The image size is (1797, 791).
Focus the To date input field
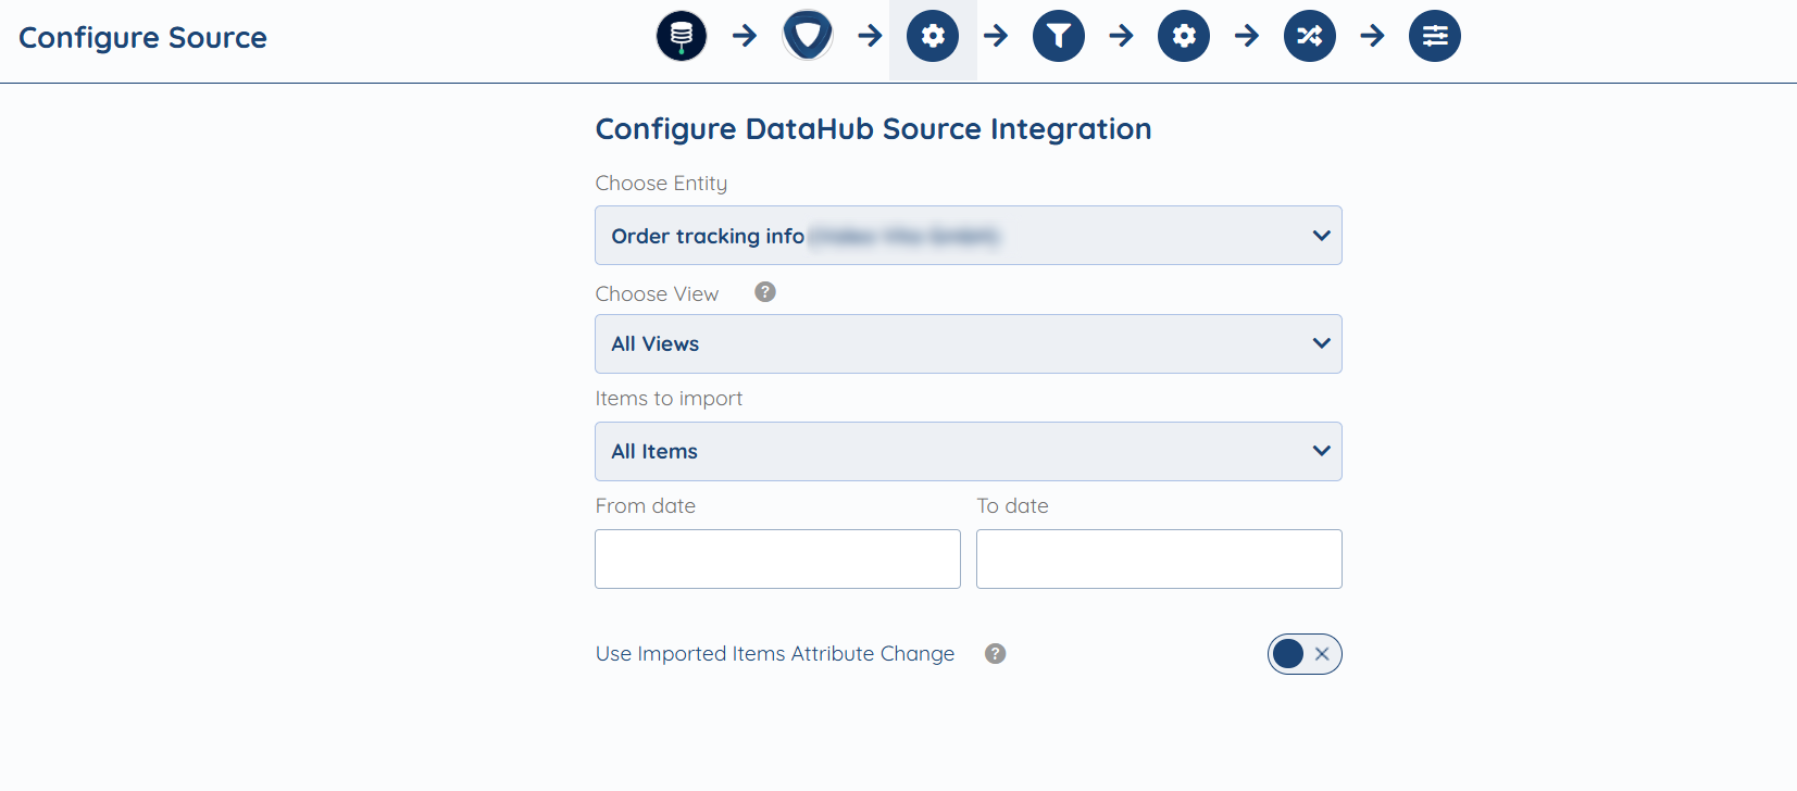coord(1159,559)
